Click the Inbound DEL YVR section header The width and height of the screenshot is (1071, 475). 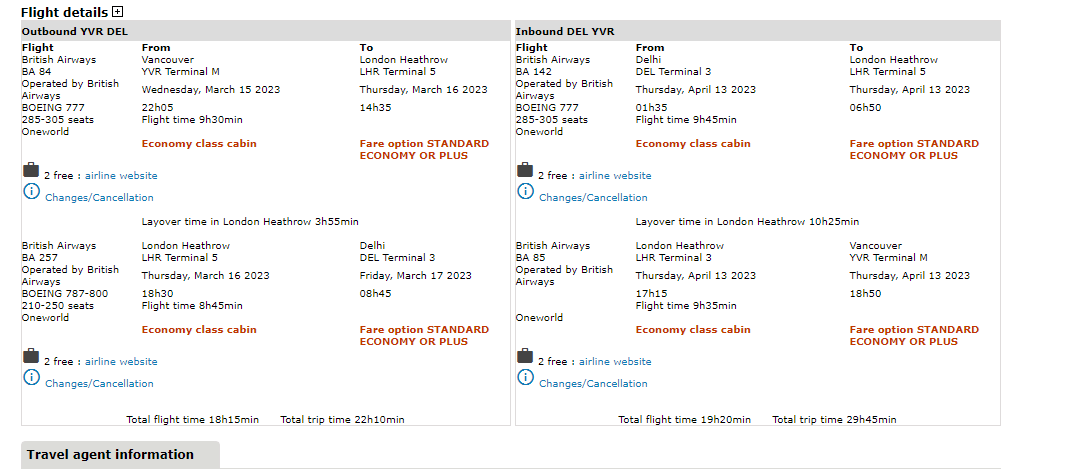coord(564,31)
